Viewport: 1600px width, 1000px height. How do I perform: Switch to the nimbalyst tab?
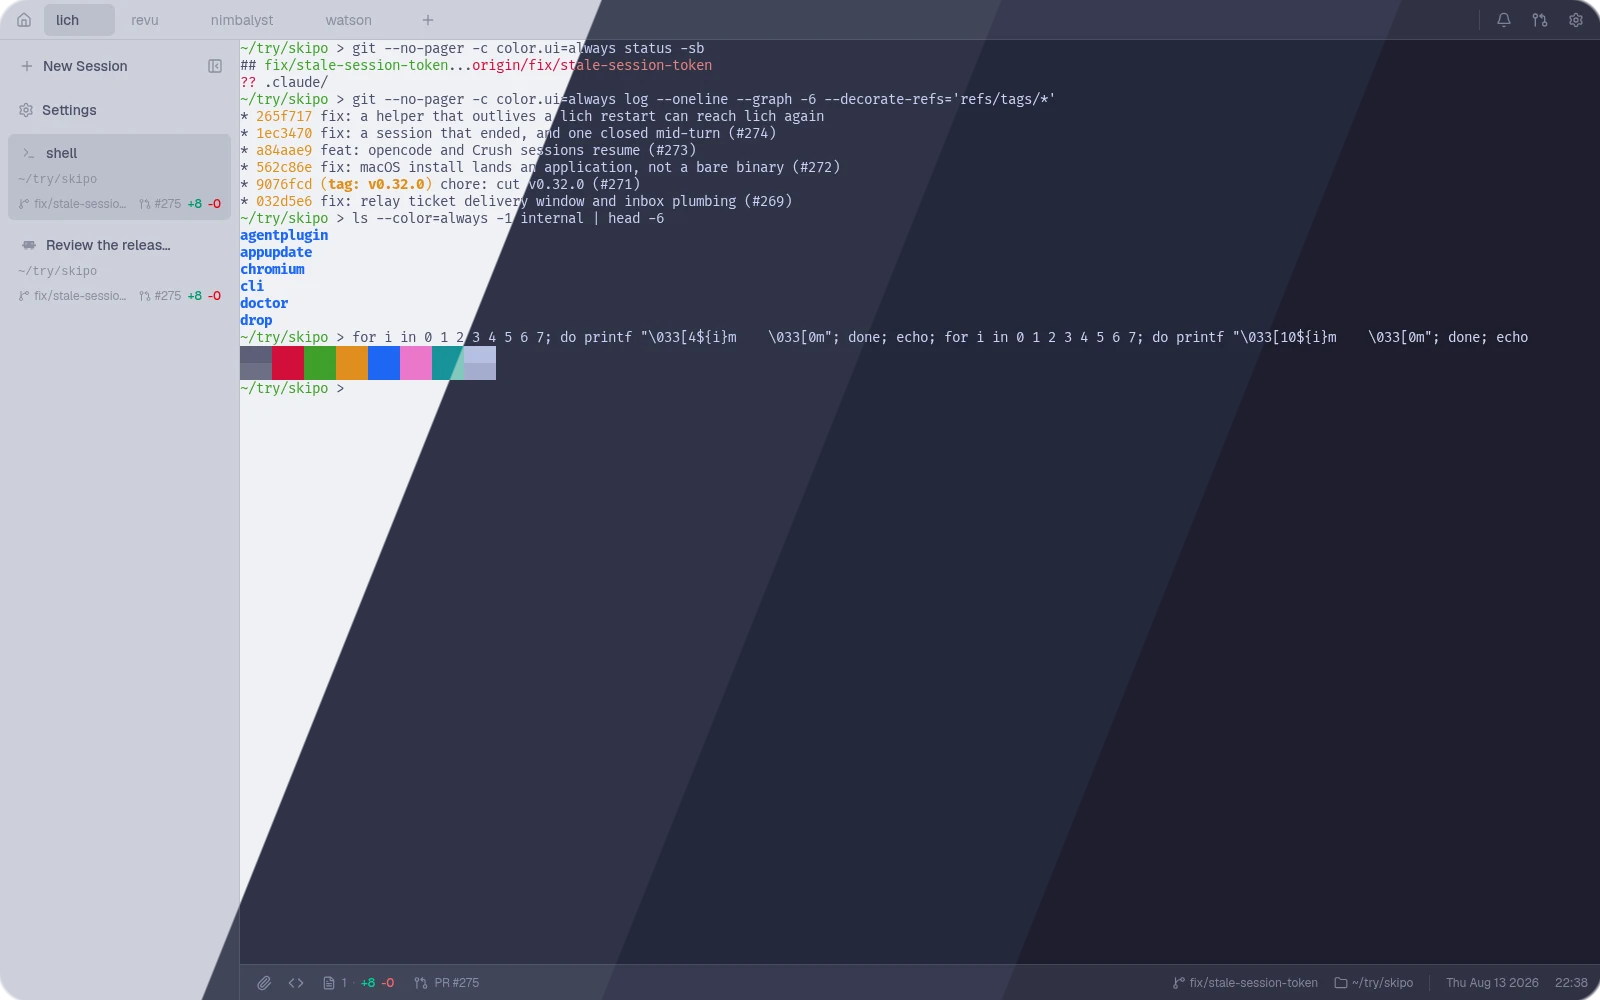point(242,20)
